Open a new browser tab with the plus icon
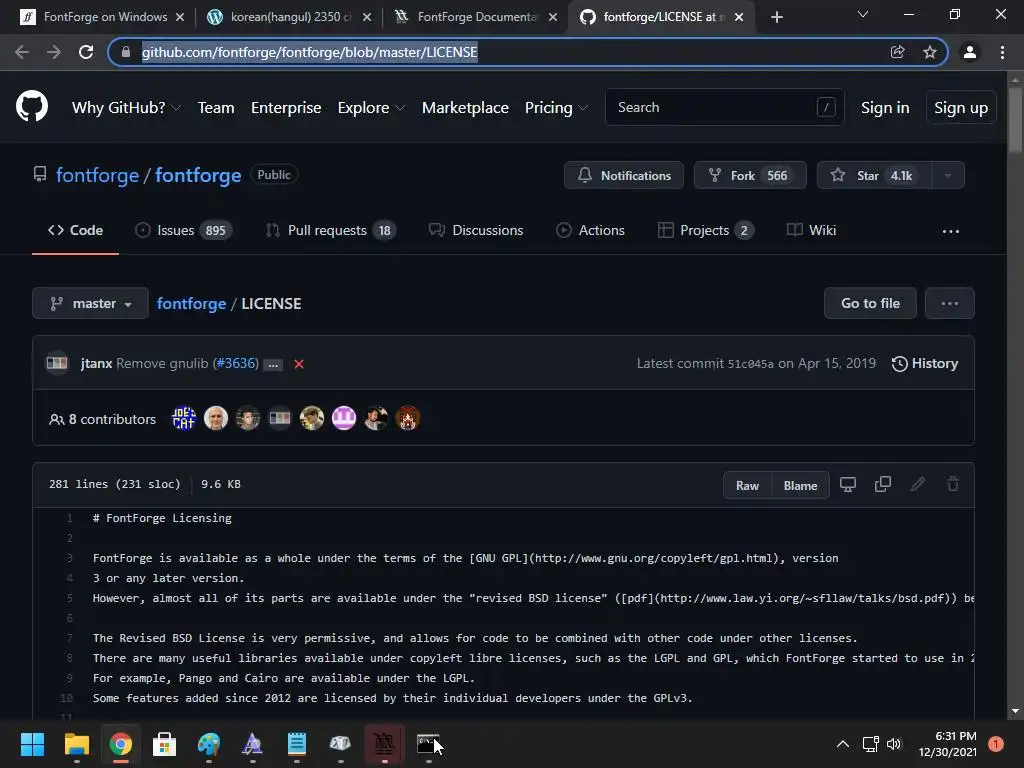 point(776,17)
